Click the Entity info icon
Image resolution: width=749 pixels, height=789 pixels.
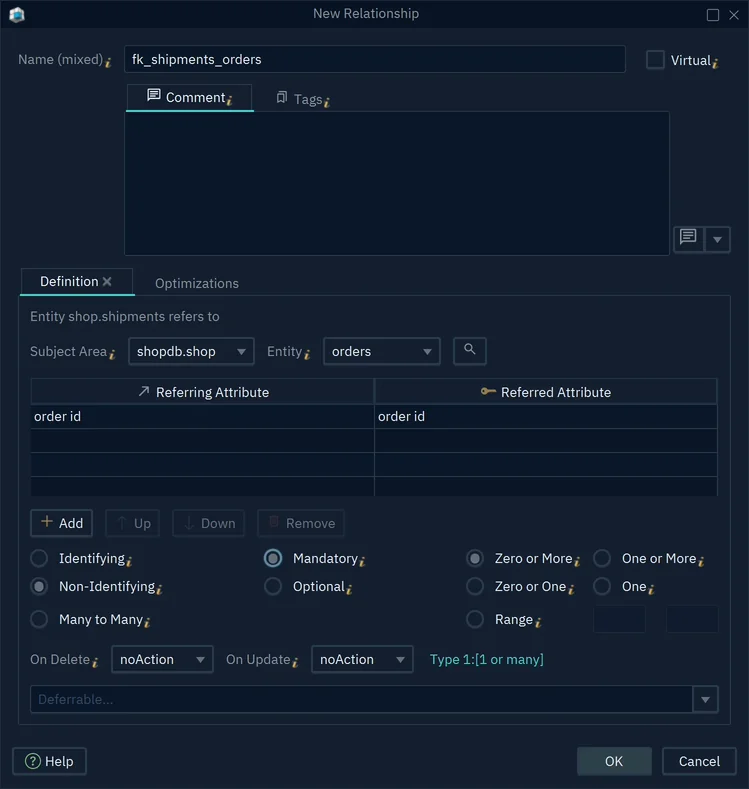coord(307,354)
